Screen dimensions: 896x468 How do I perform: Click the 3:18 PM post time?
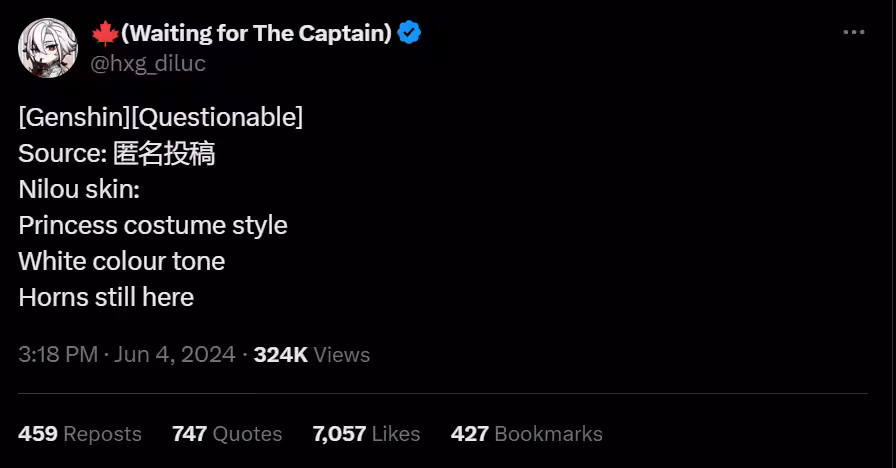click(x=57, y=355)
